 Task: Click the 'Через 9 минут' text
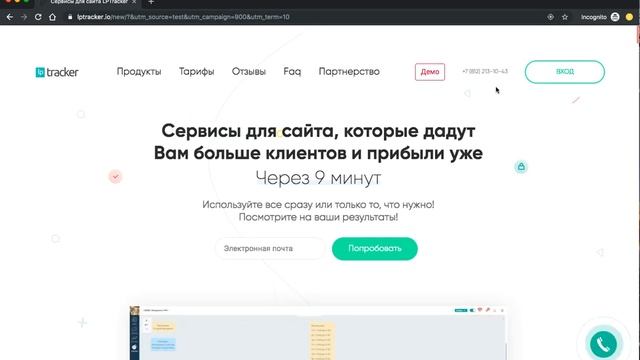tap(318, 178)
